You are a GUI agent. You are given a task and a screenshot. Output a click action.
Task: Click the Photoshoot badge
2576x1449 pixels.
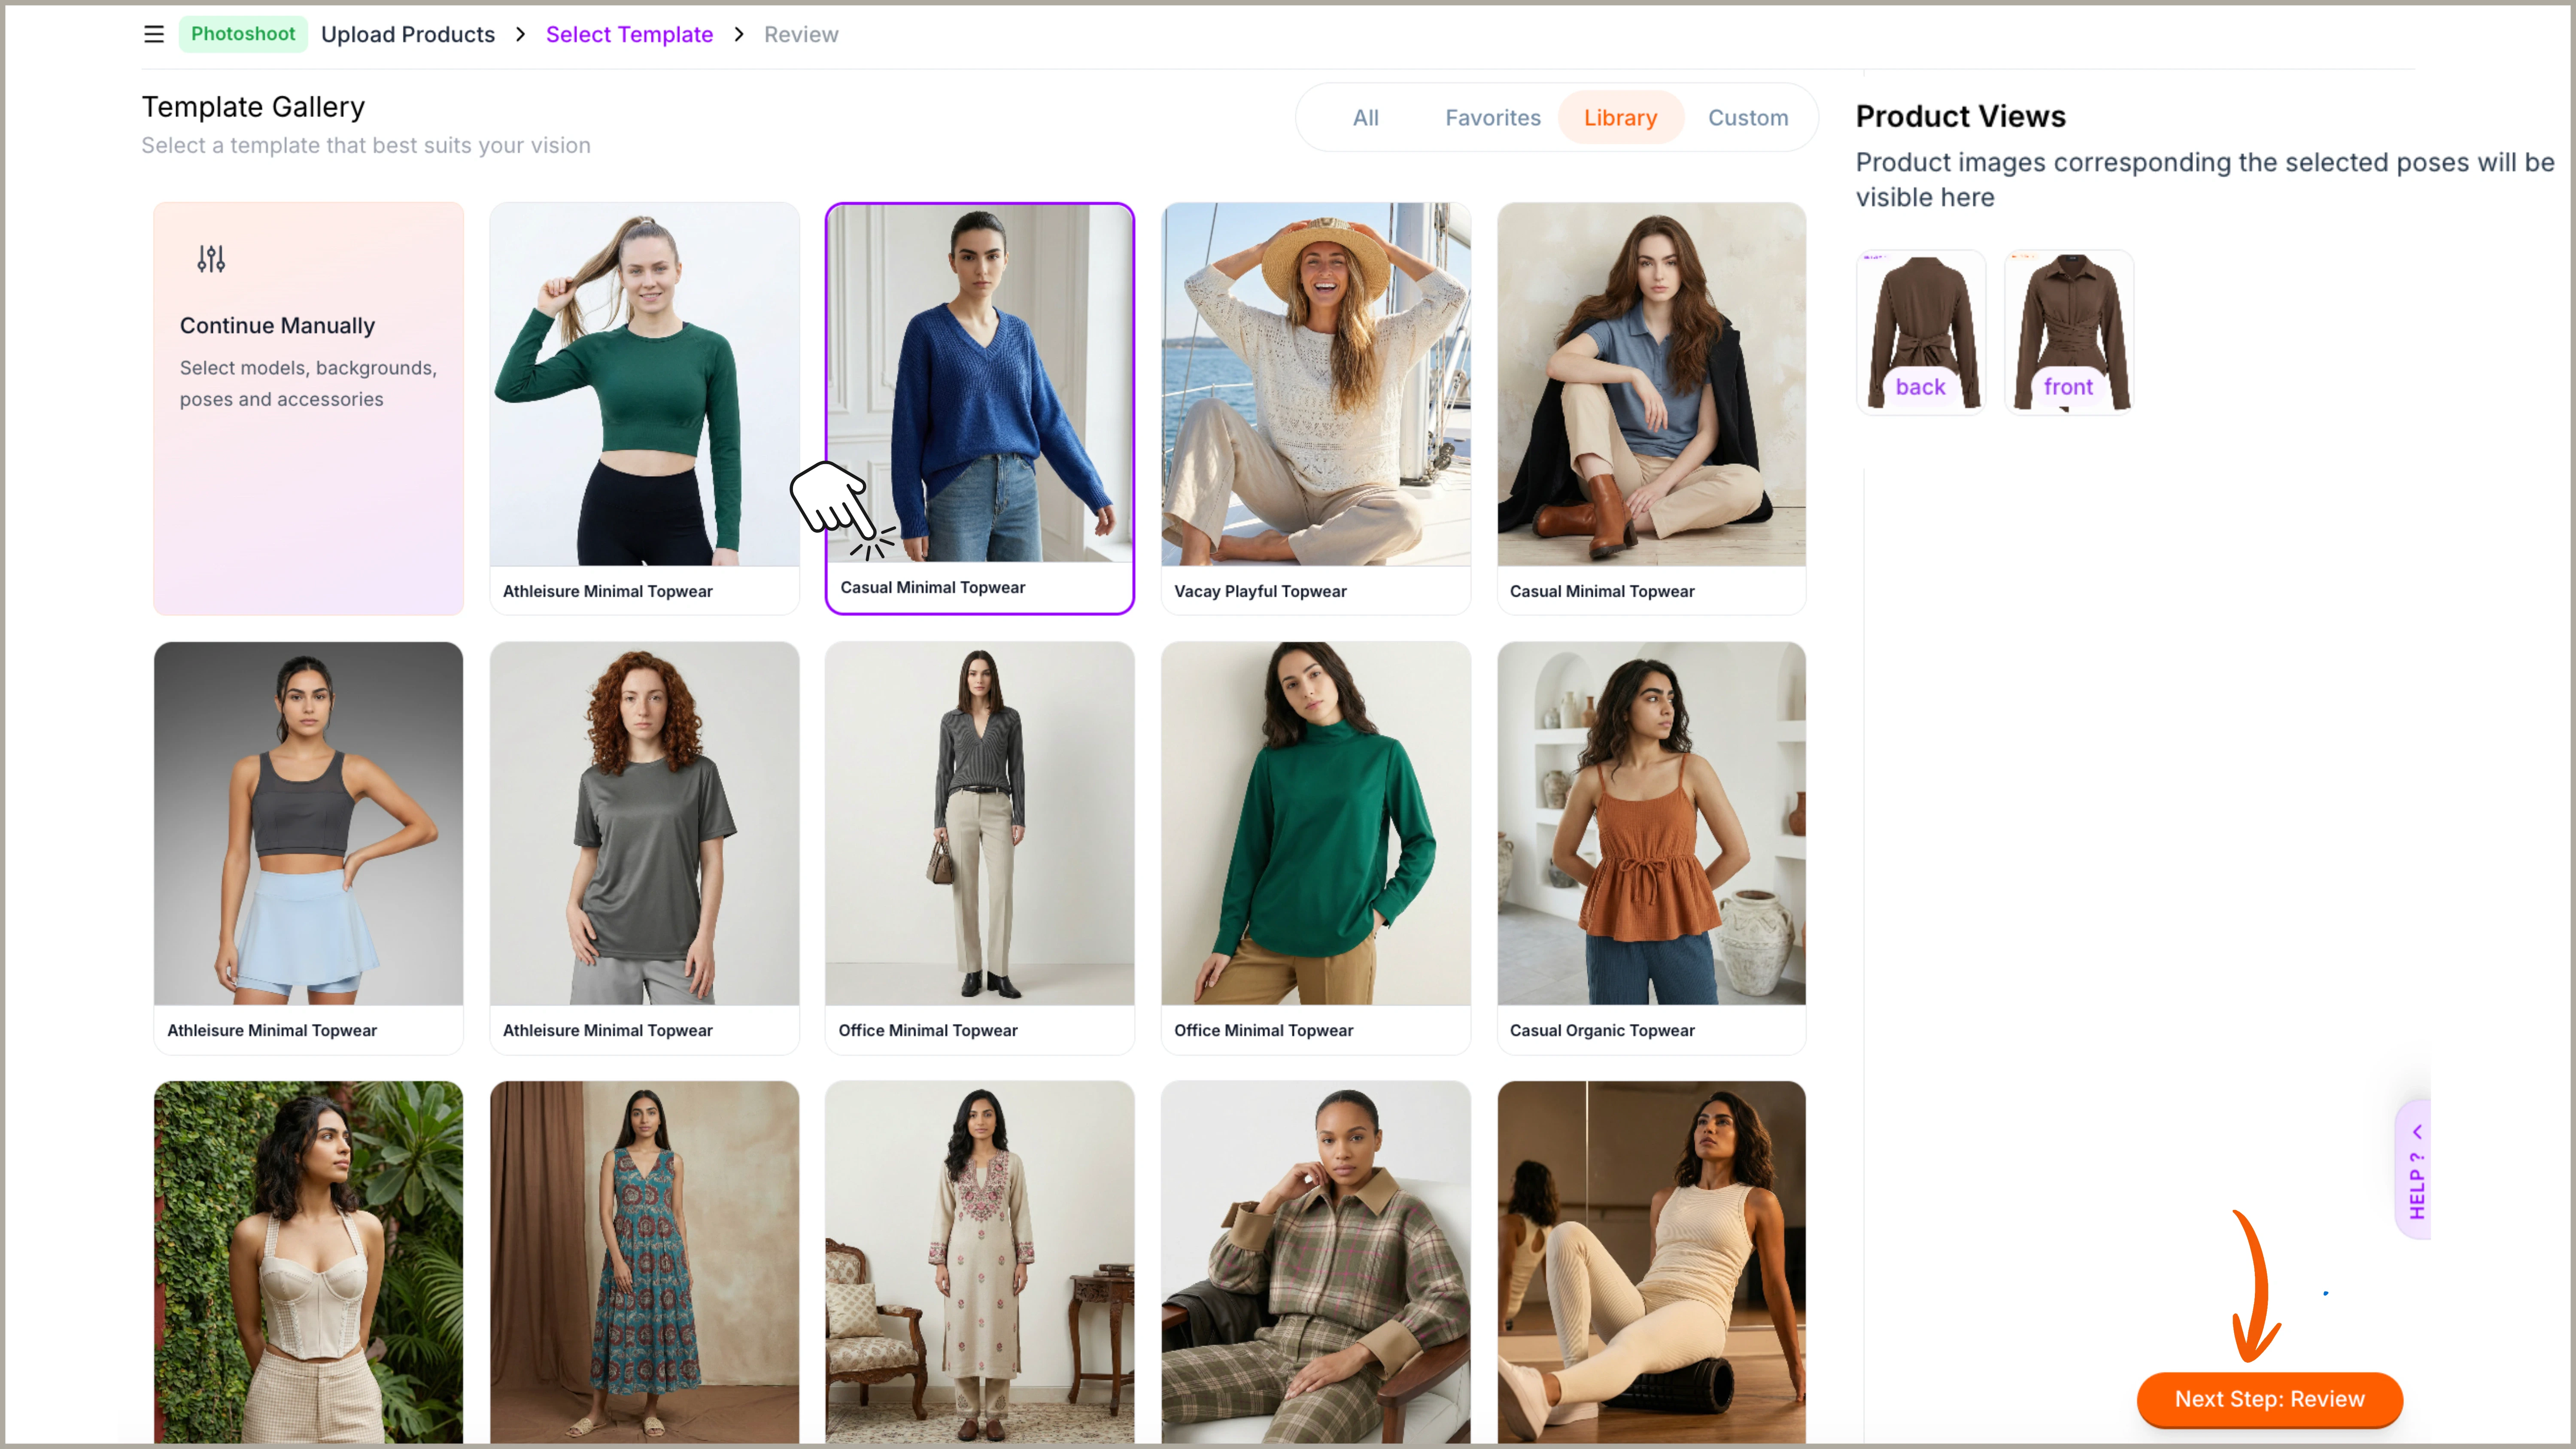click(243, 34)
